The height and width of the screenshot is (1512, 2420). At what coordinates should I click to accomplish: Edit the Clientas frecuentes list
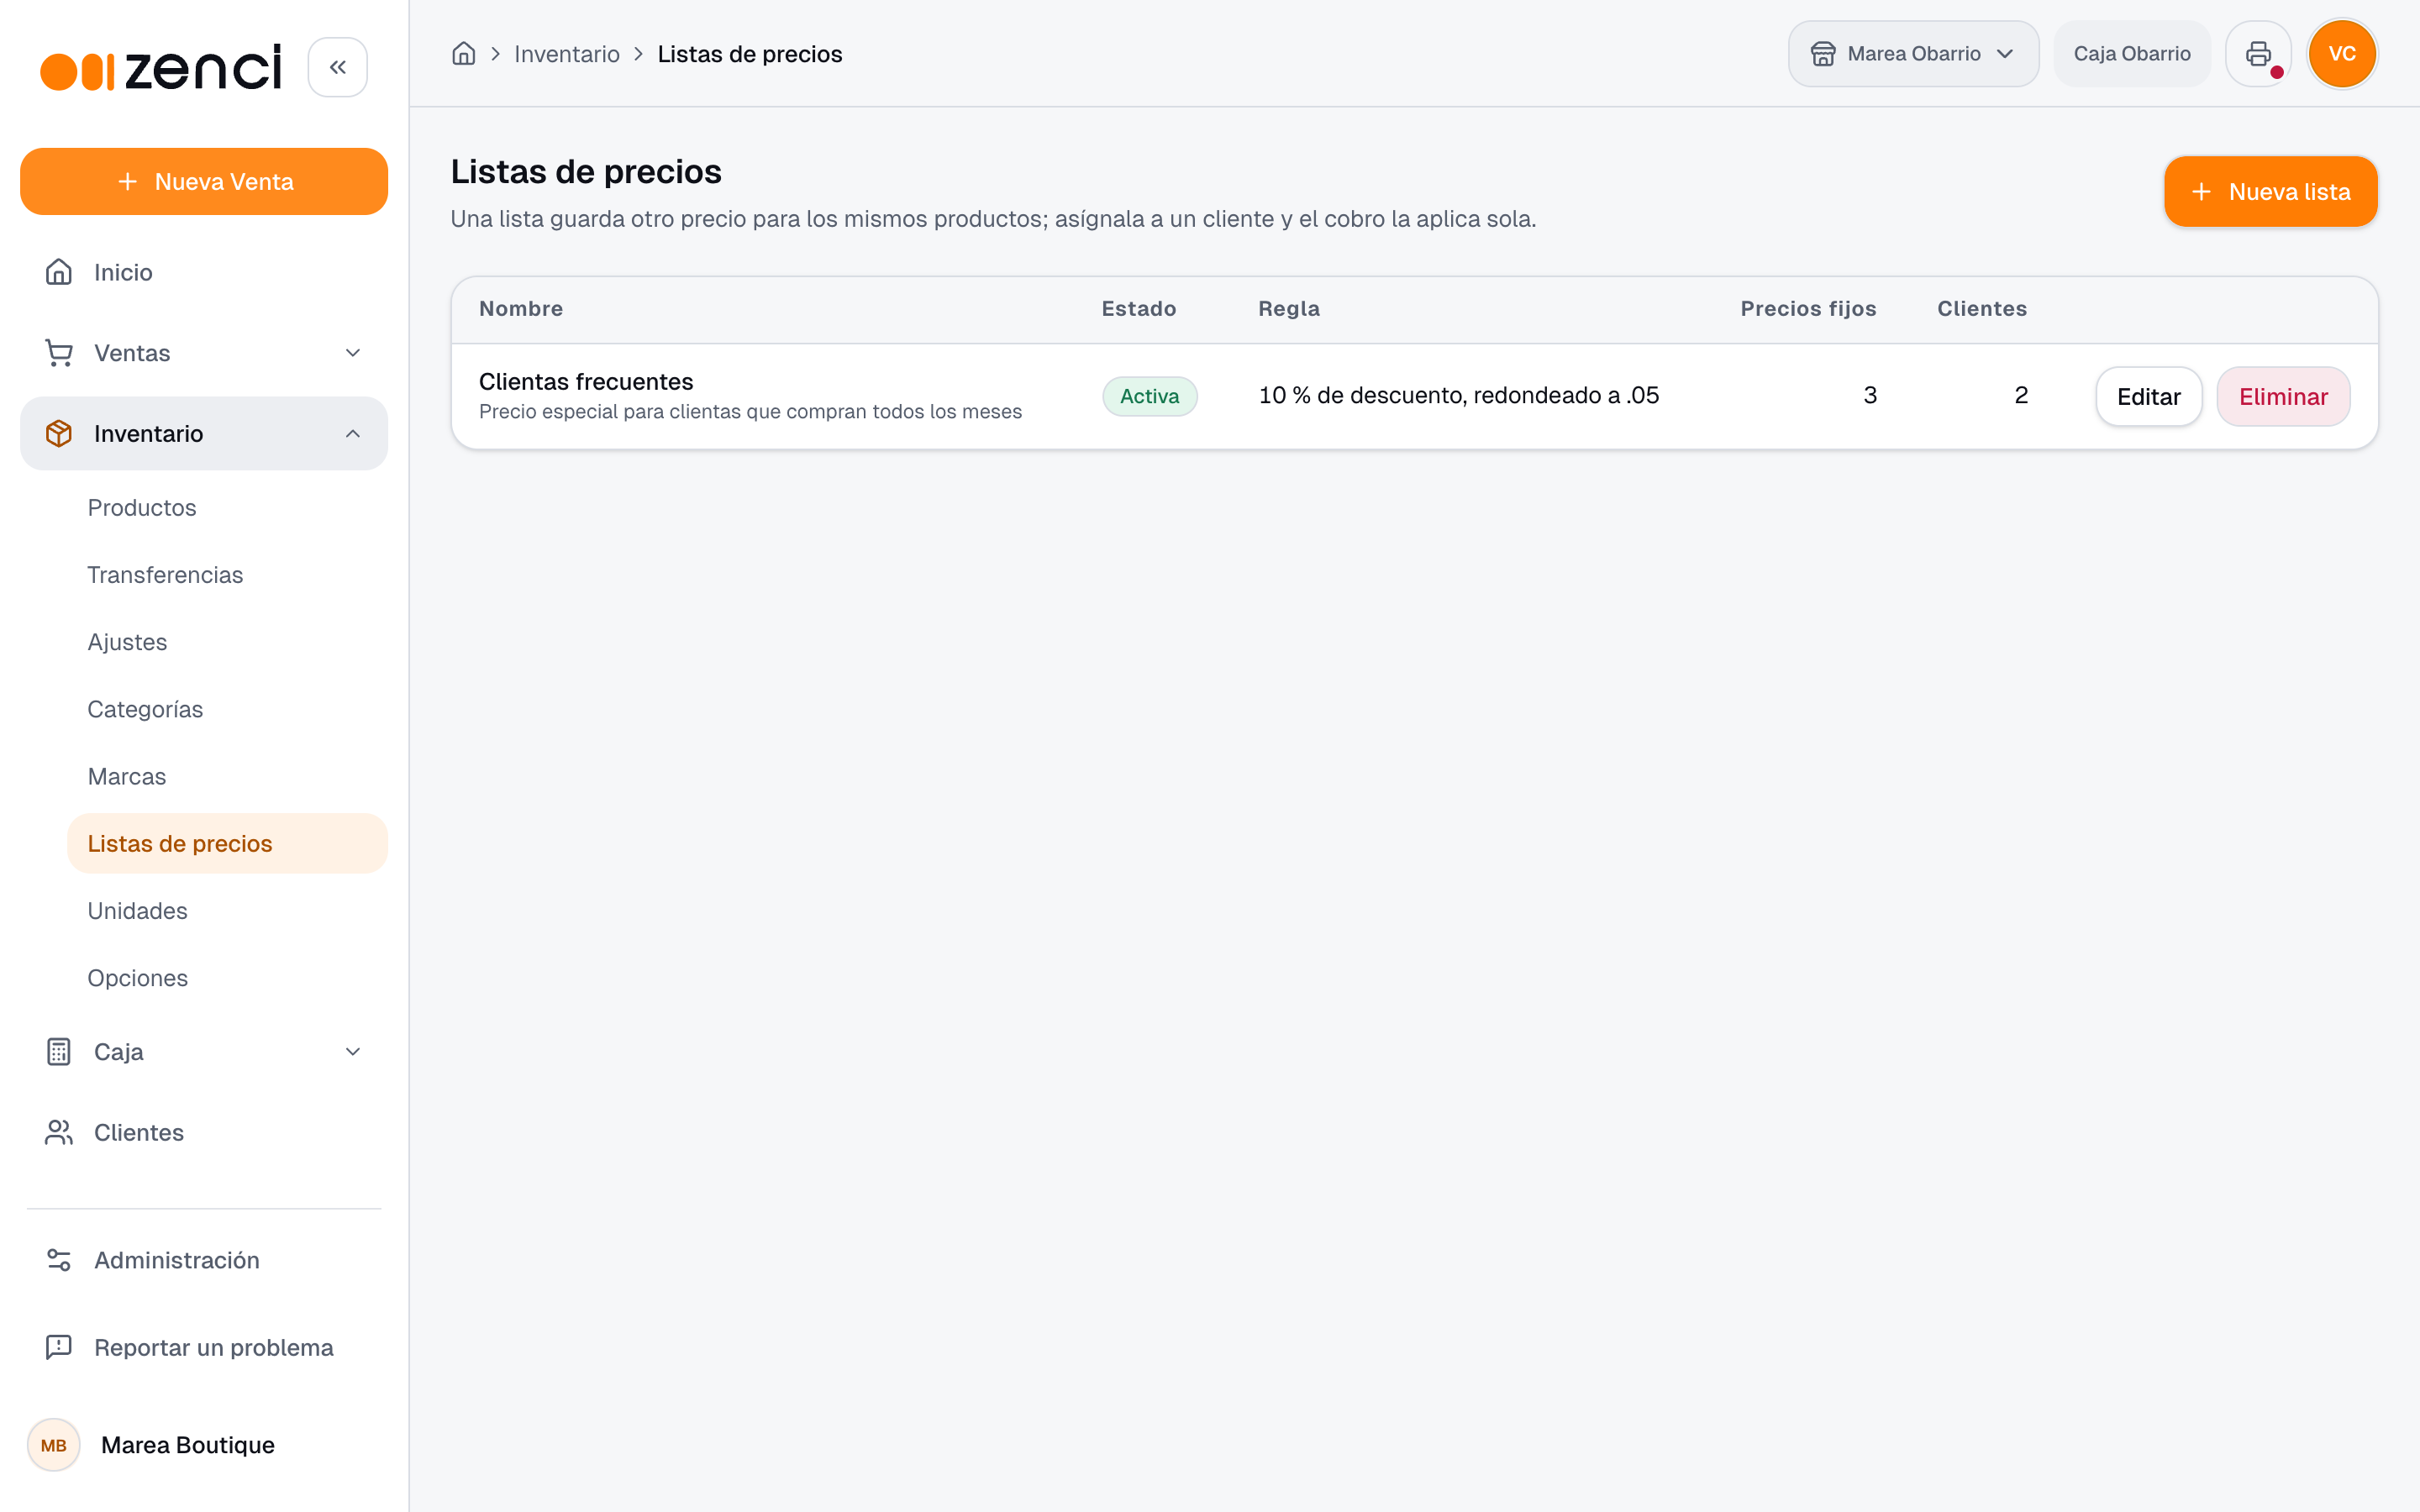pyautogui.click(x=2148, y=396)
